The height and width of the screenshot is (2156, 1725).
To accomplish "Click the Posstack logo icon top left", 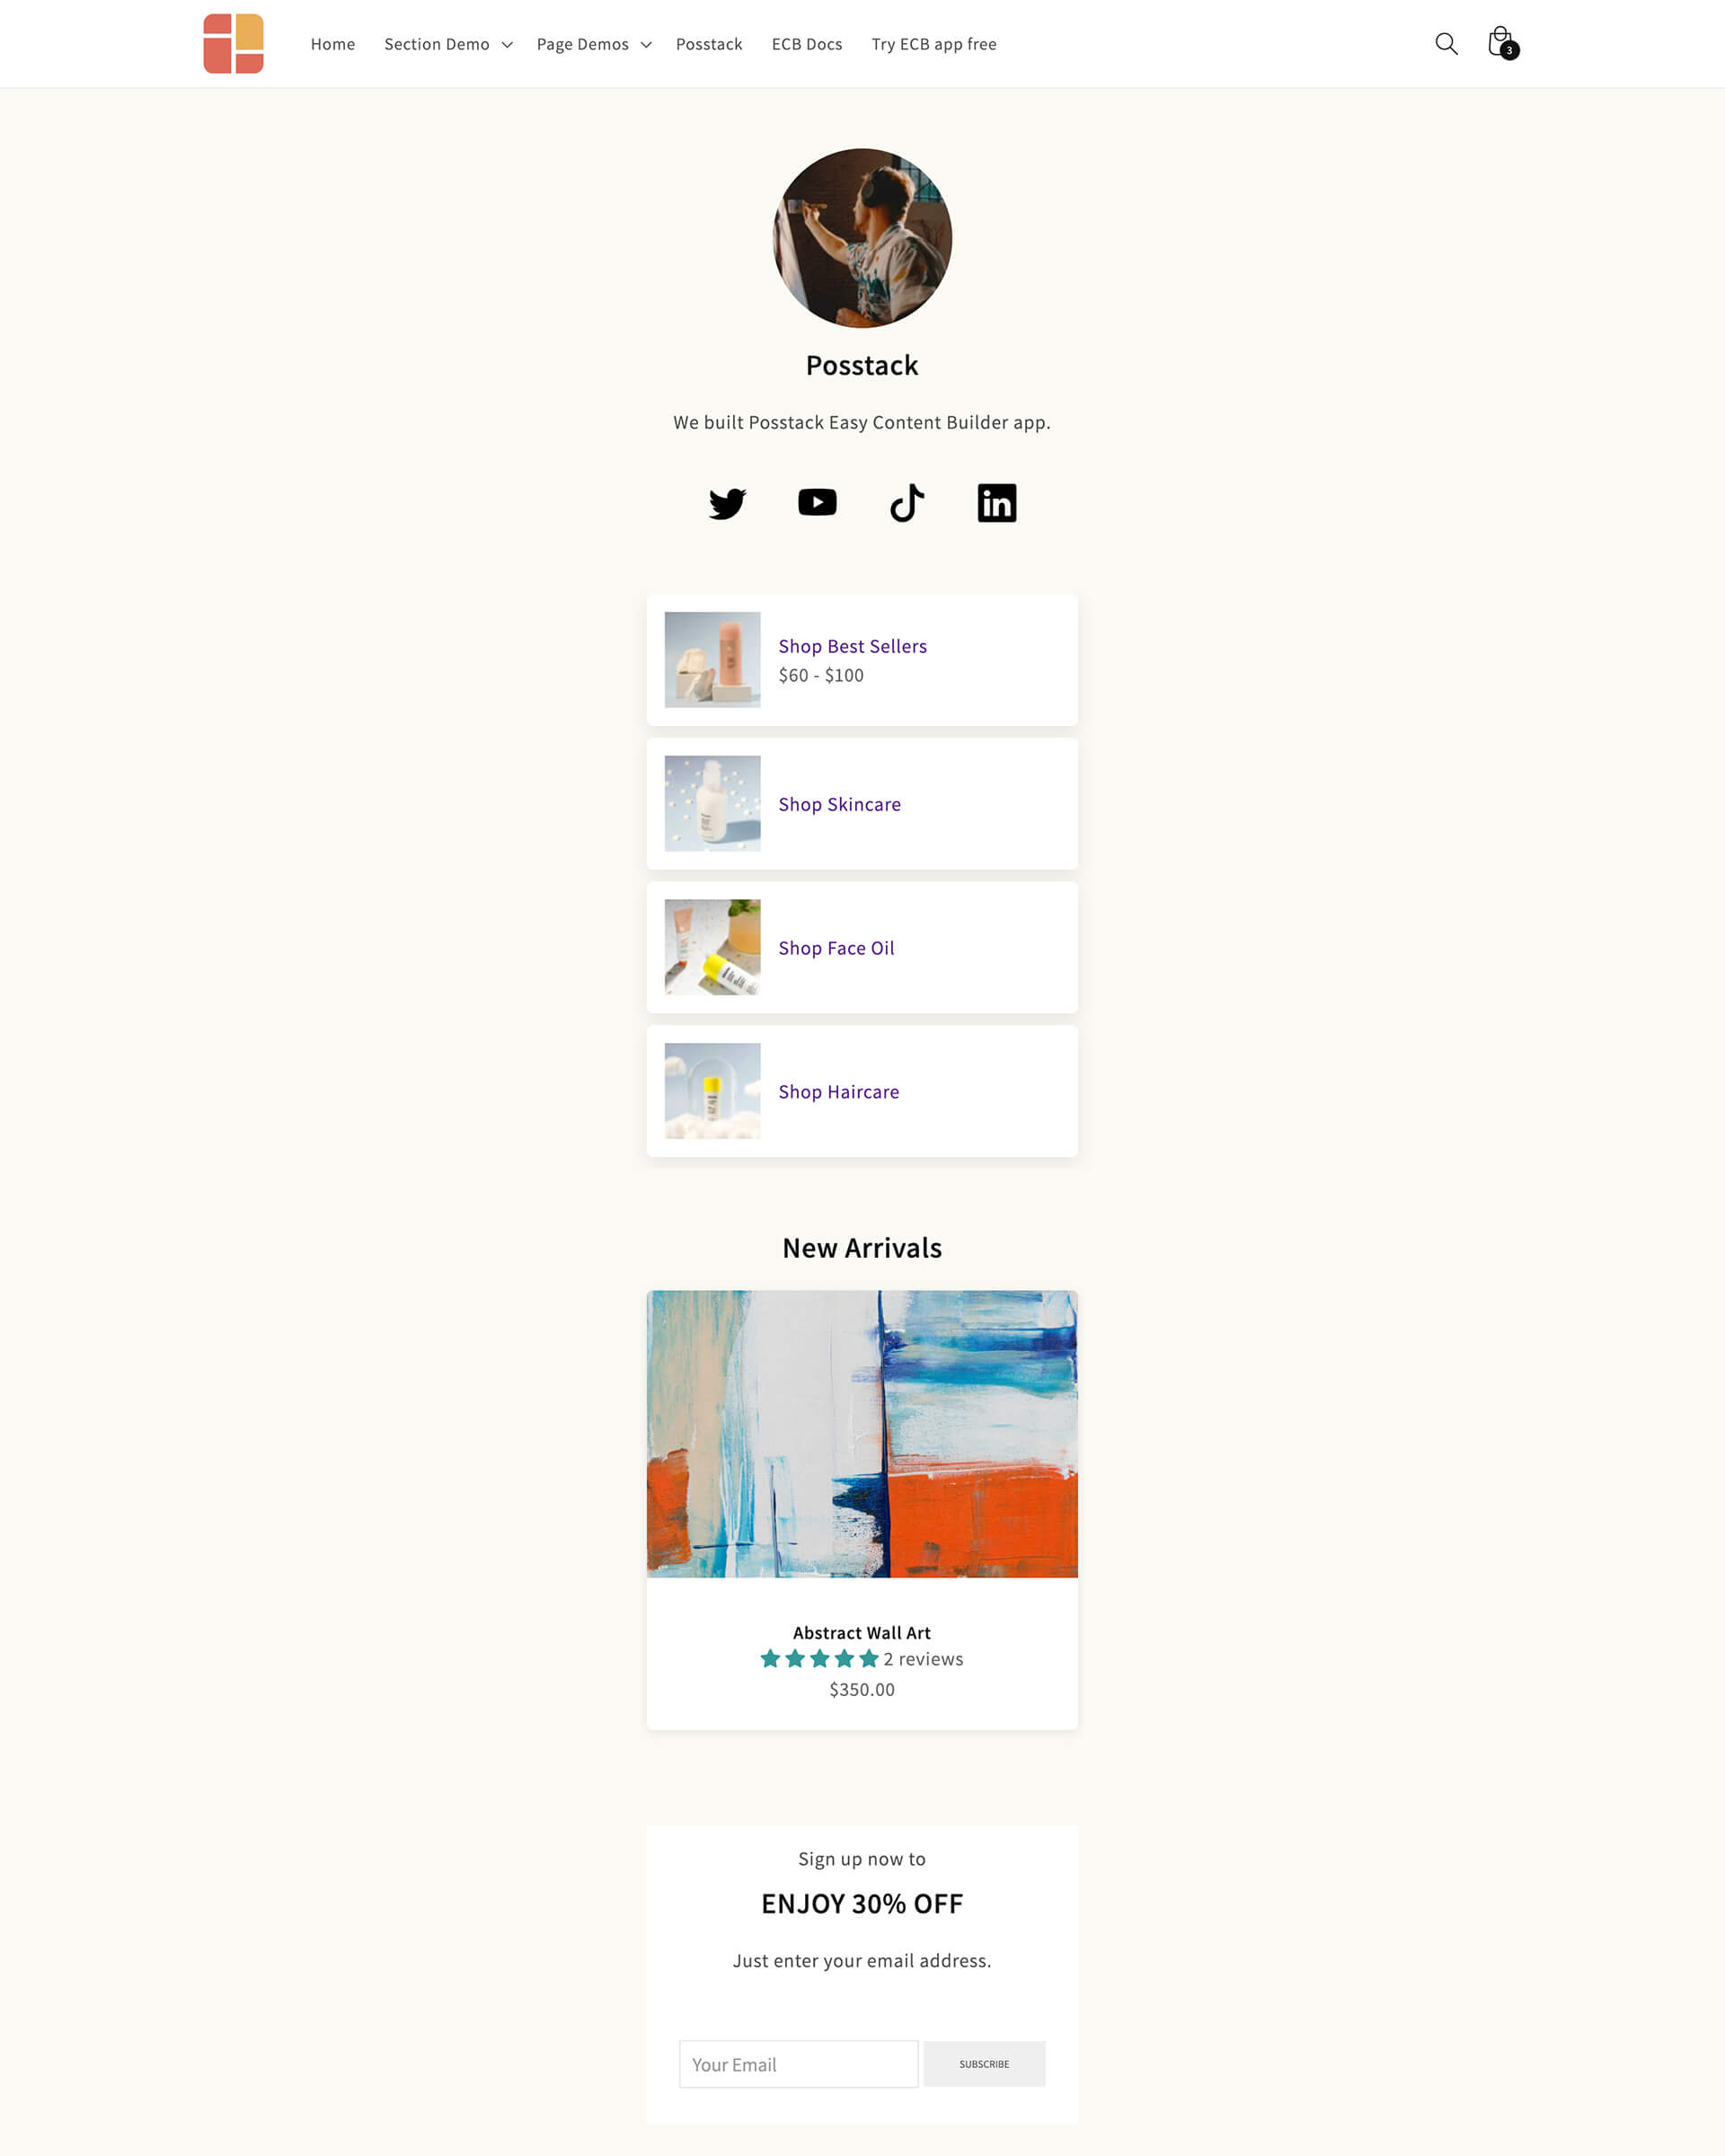I will pyautogui.click(x=233, y=42).
